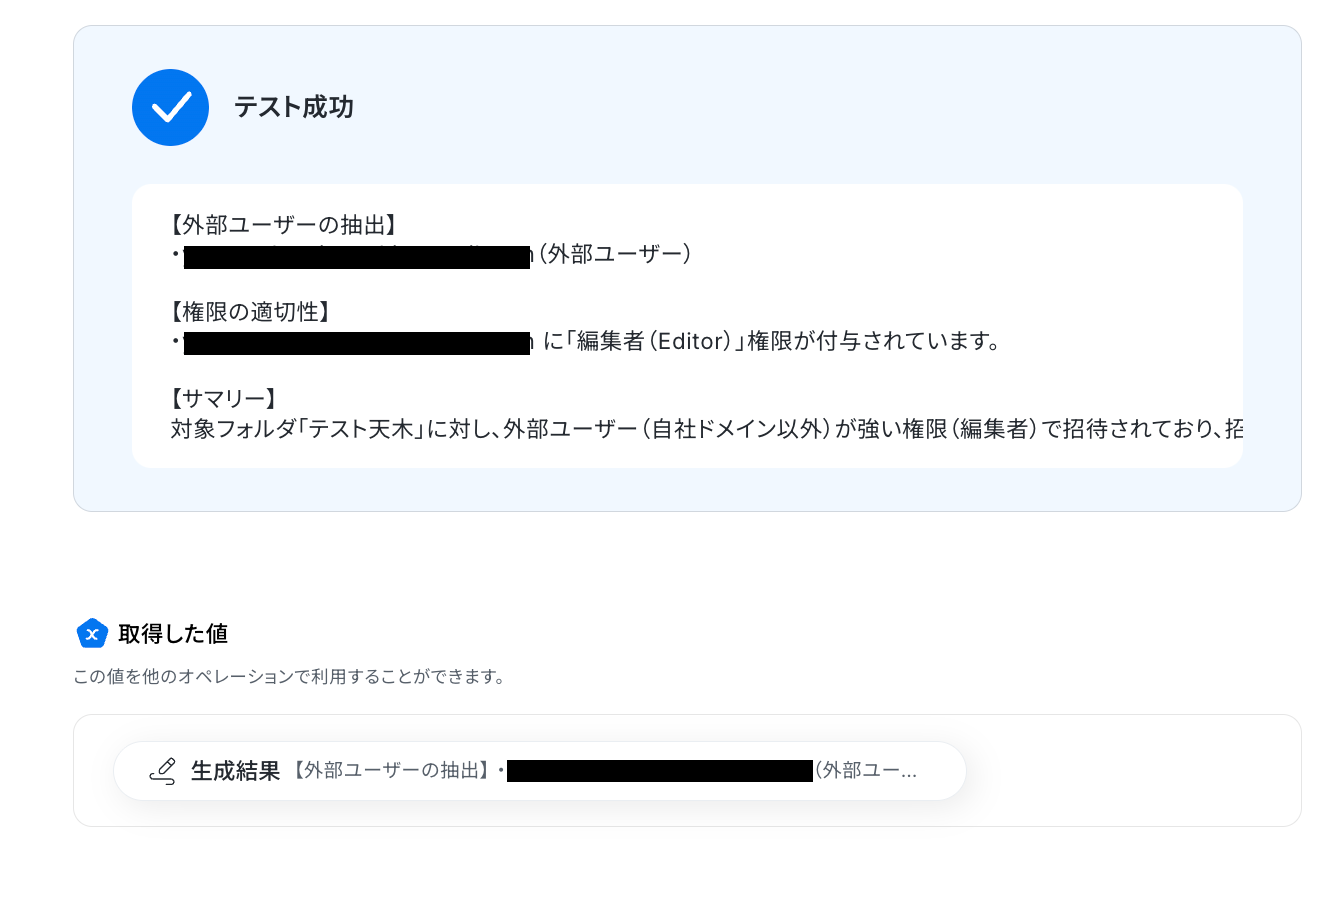
Task: Click the redacted email inside the 生成結果 chip
Action: coord(660,771)
